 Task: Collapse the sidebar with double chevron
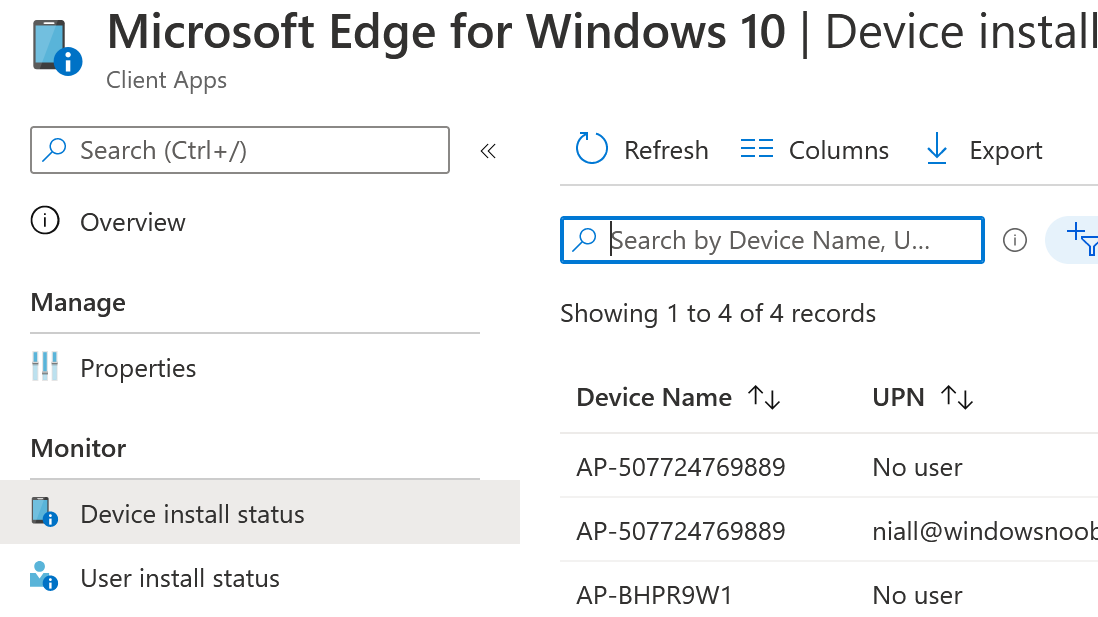point(488,151)
